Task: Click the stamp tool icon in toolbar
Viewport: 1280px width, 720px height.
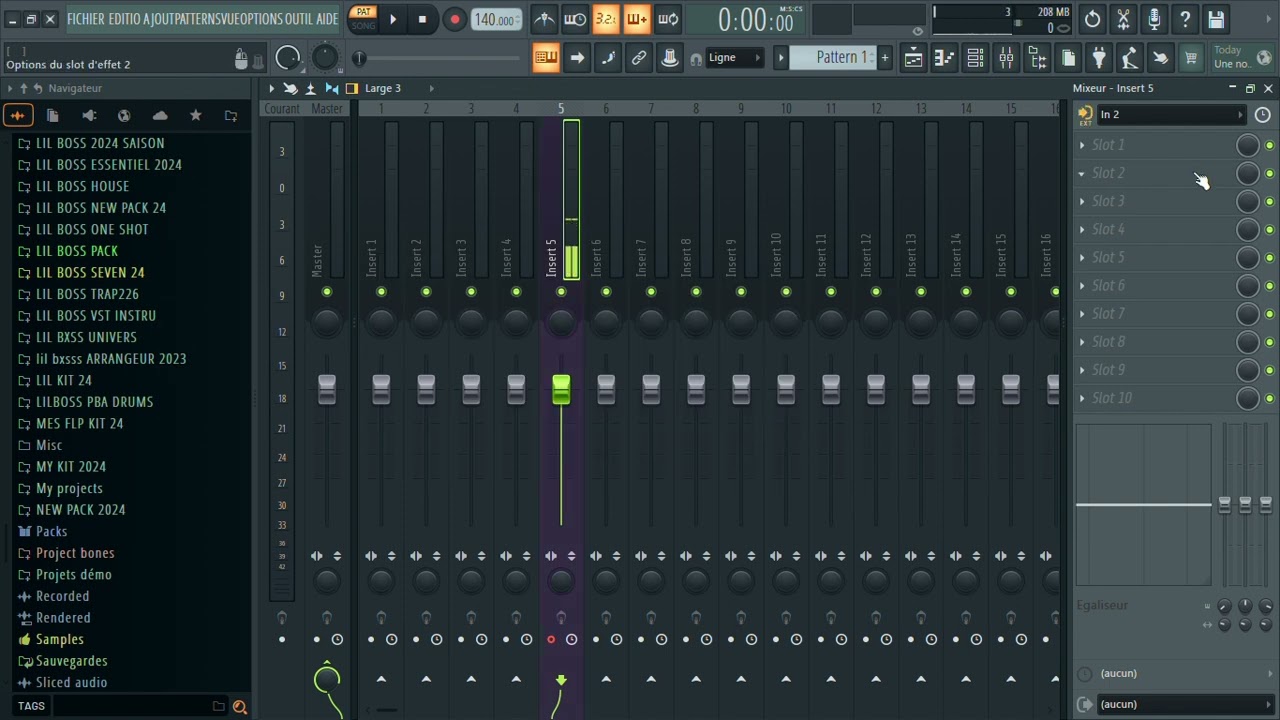Action: pos(670,58)
